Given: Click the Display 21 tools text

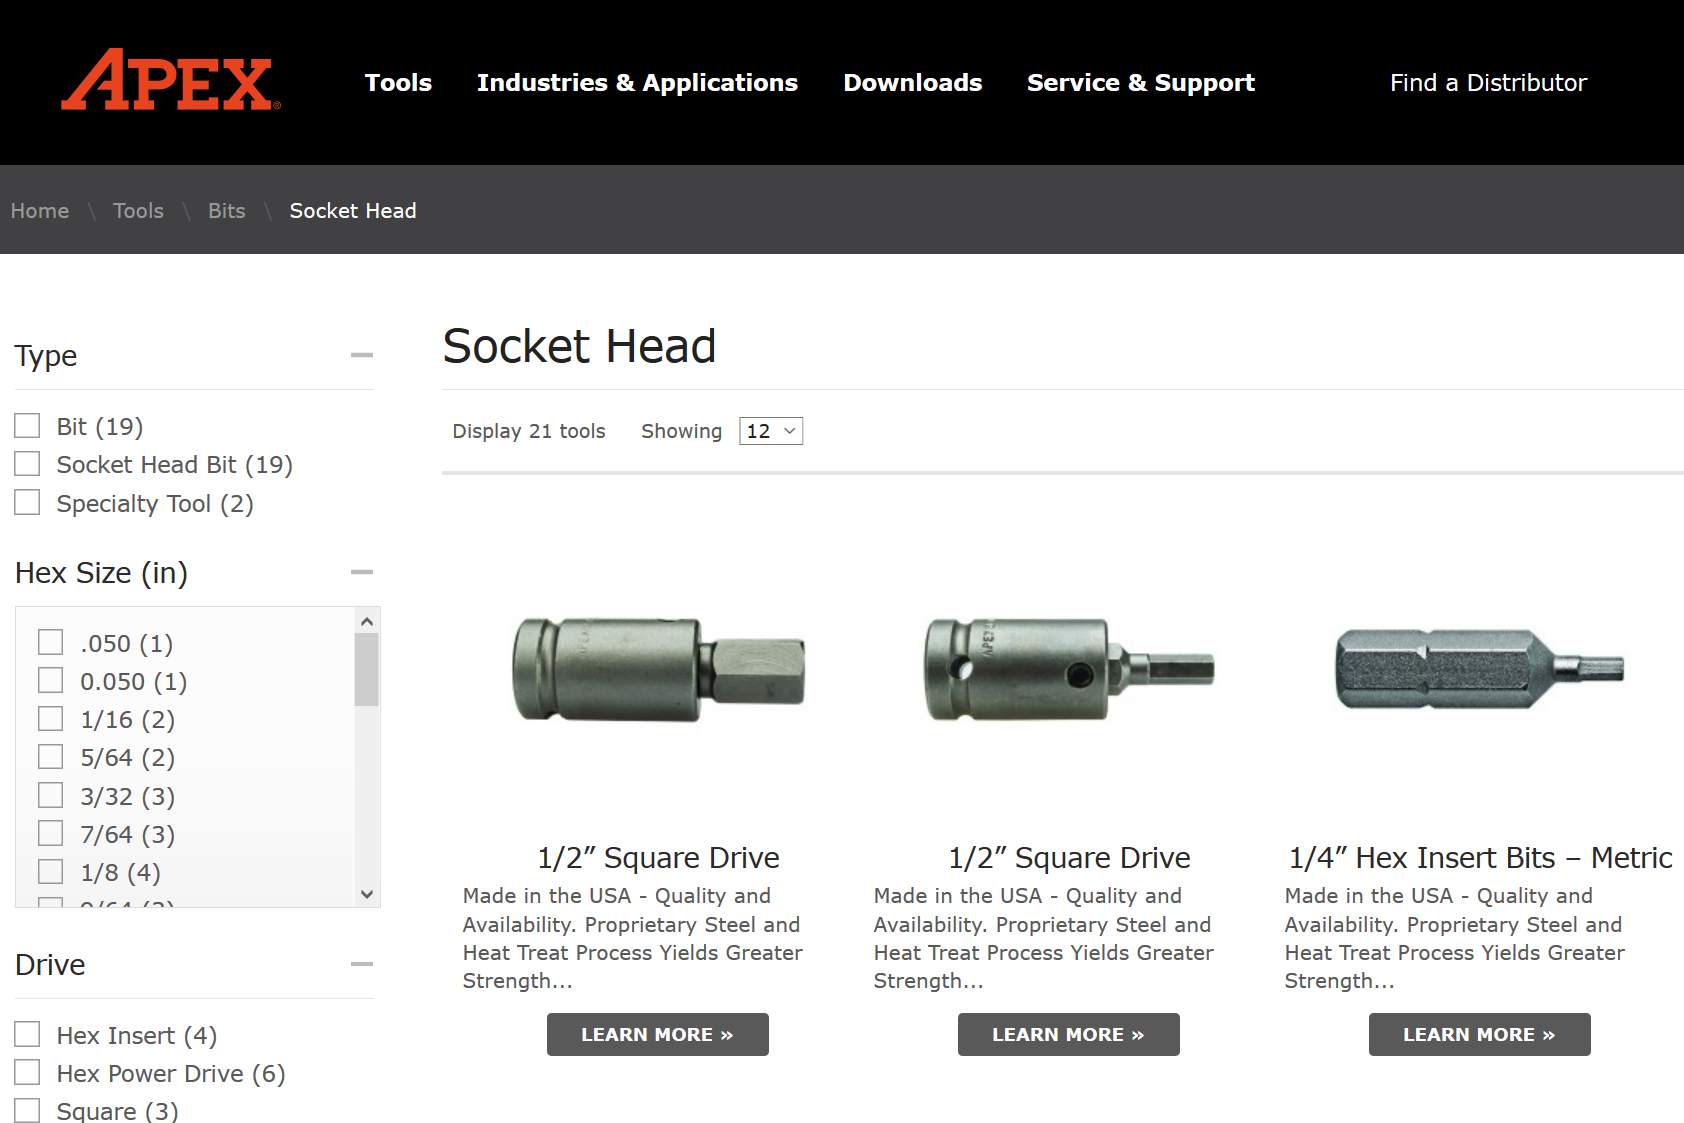Looking at the screenshot, I should 529,431.
